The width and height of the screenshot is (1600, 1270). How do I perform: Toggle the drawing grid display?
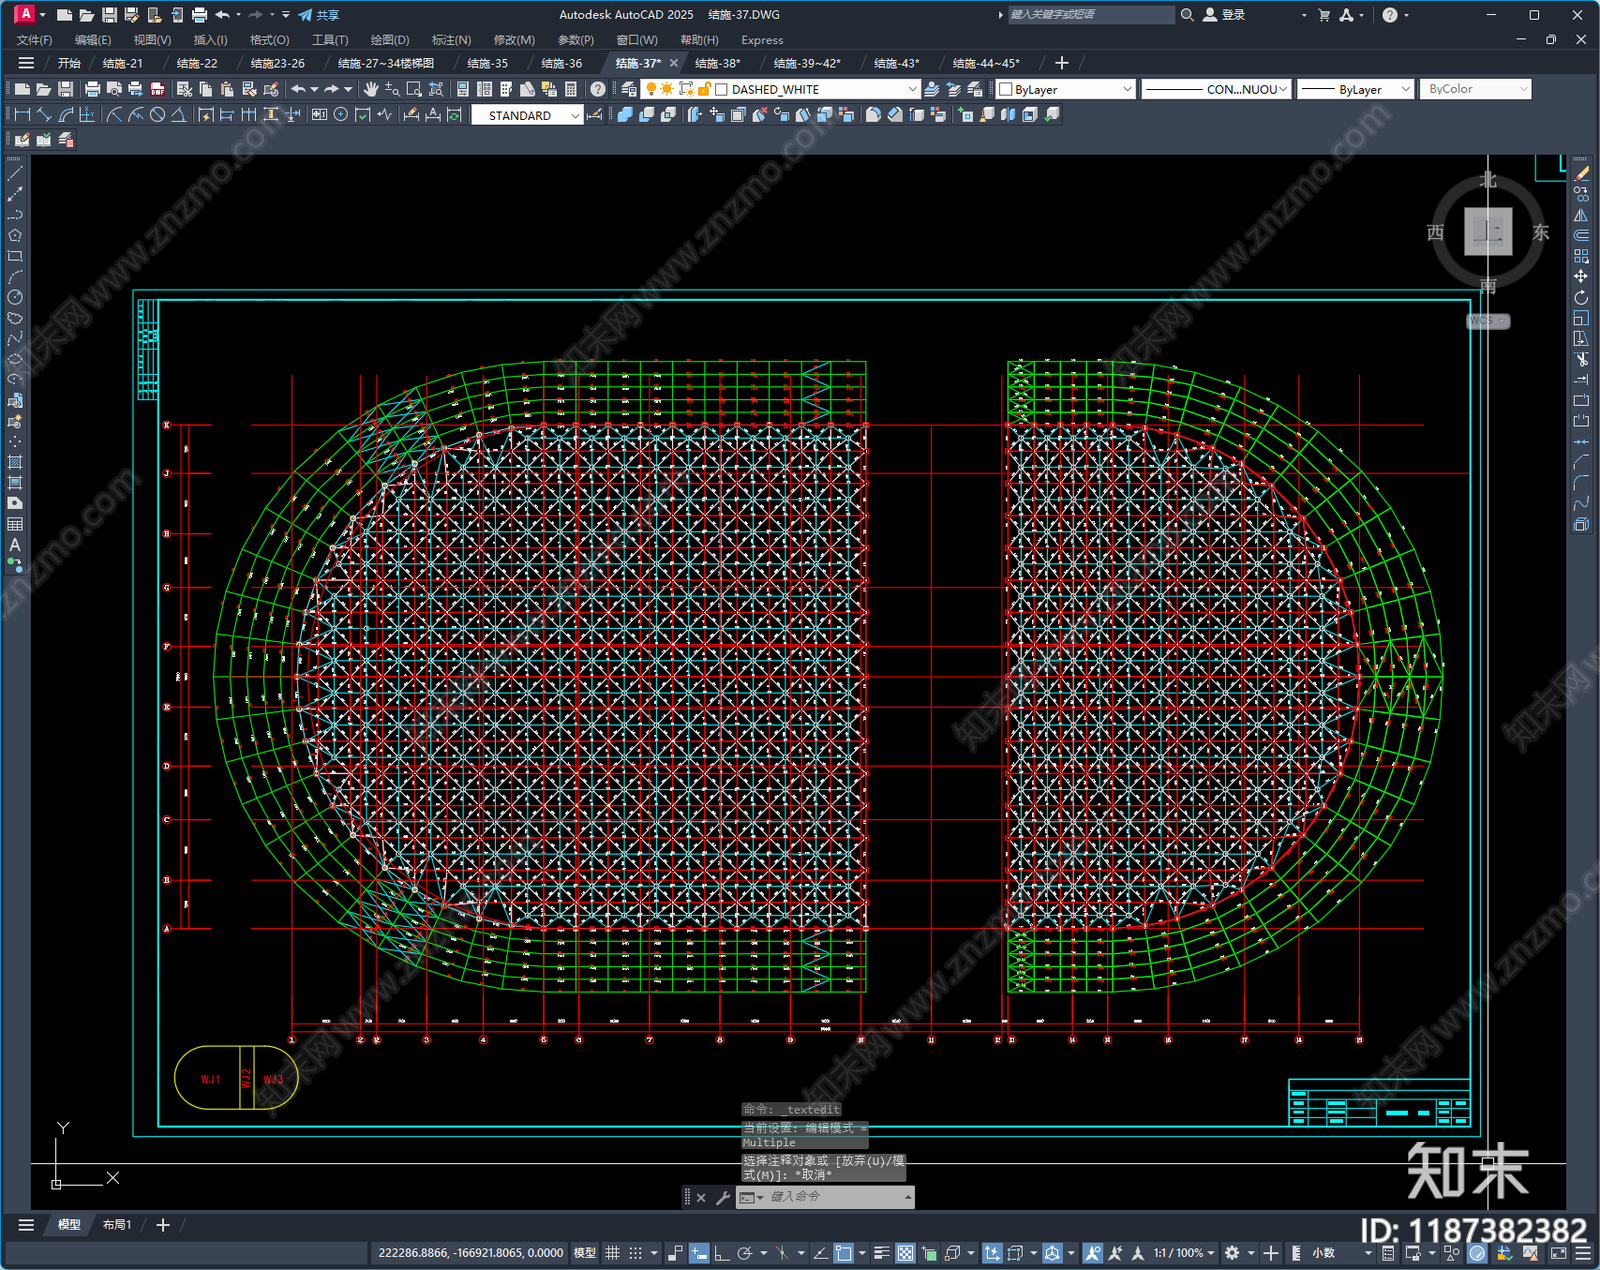click(x=612, y=1253)
